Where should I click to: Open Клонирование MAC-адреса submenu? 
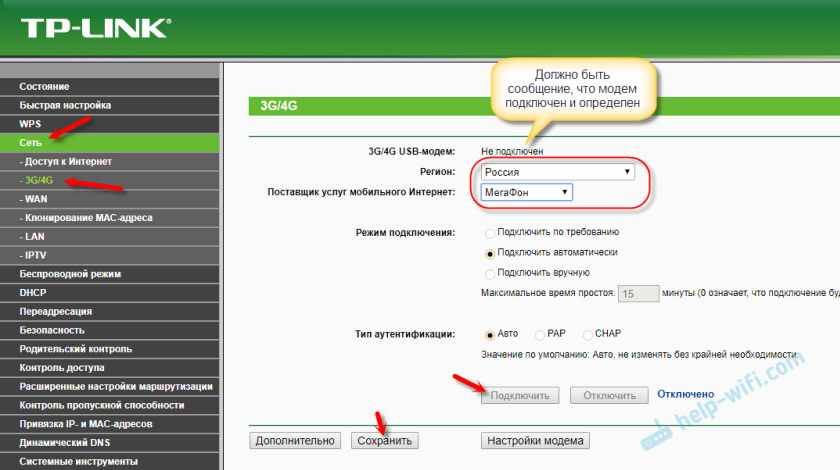(x=109, y=218)
